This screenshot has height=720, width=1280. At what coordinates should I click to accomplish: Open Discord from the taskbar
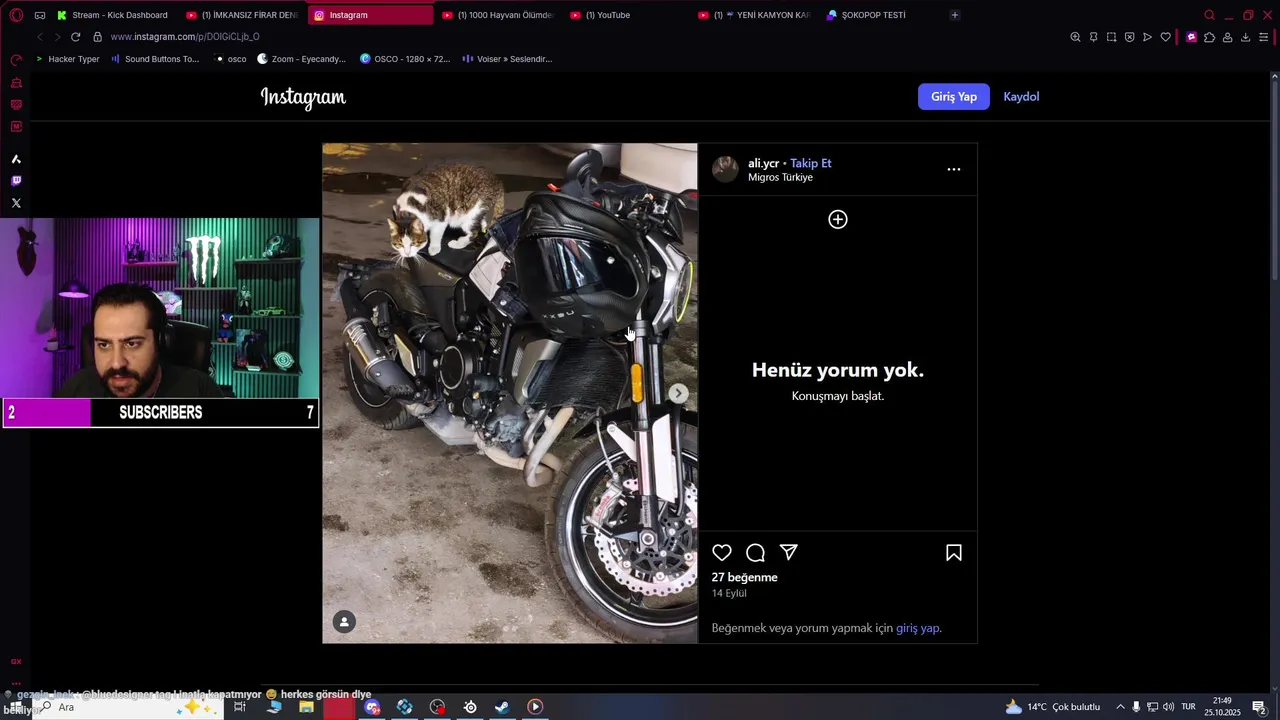pos(372,707)
